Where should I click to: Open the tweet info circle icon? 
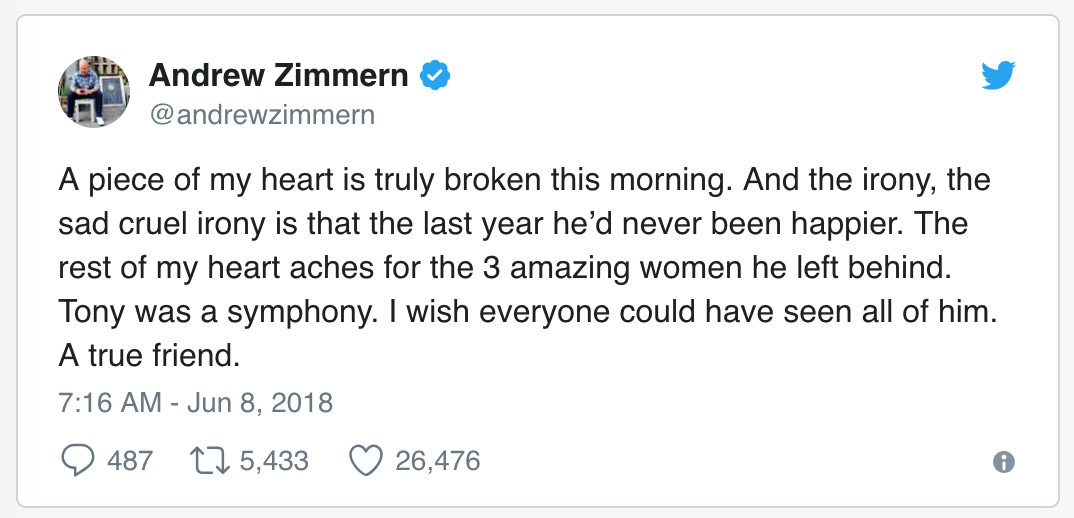tap(1003, 462)
